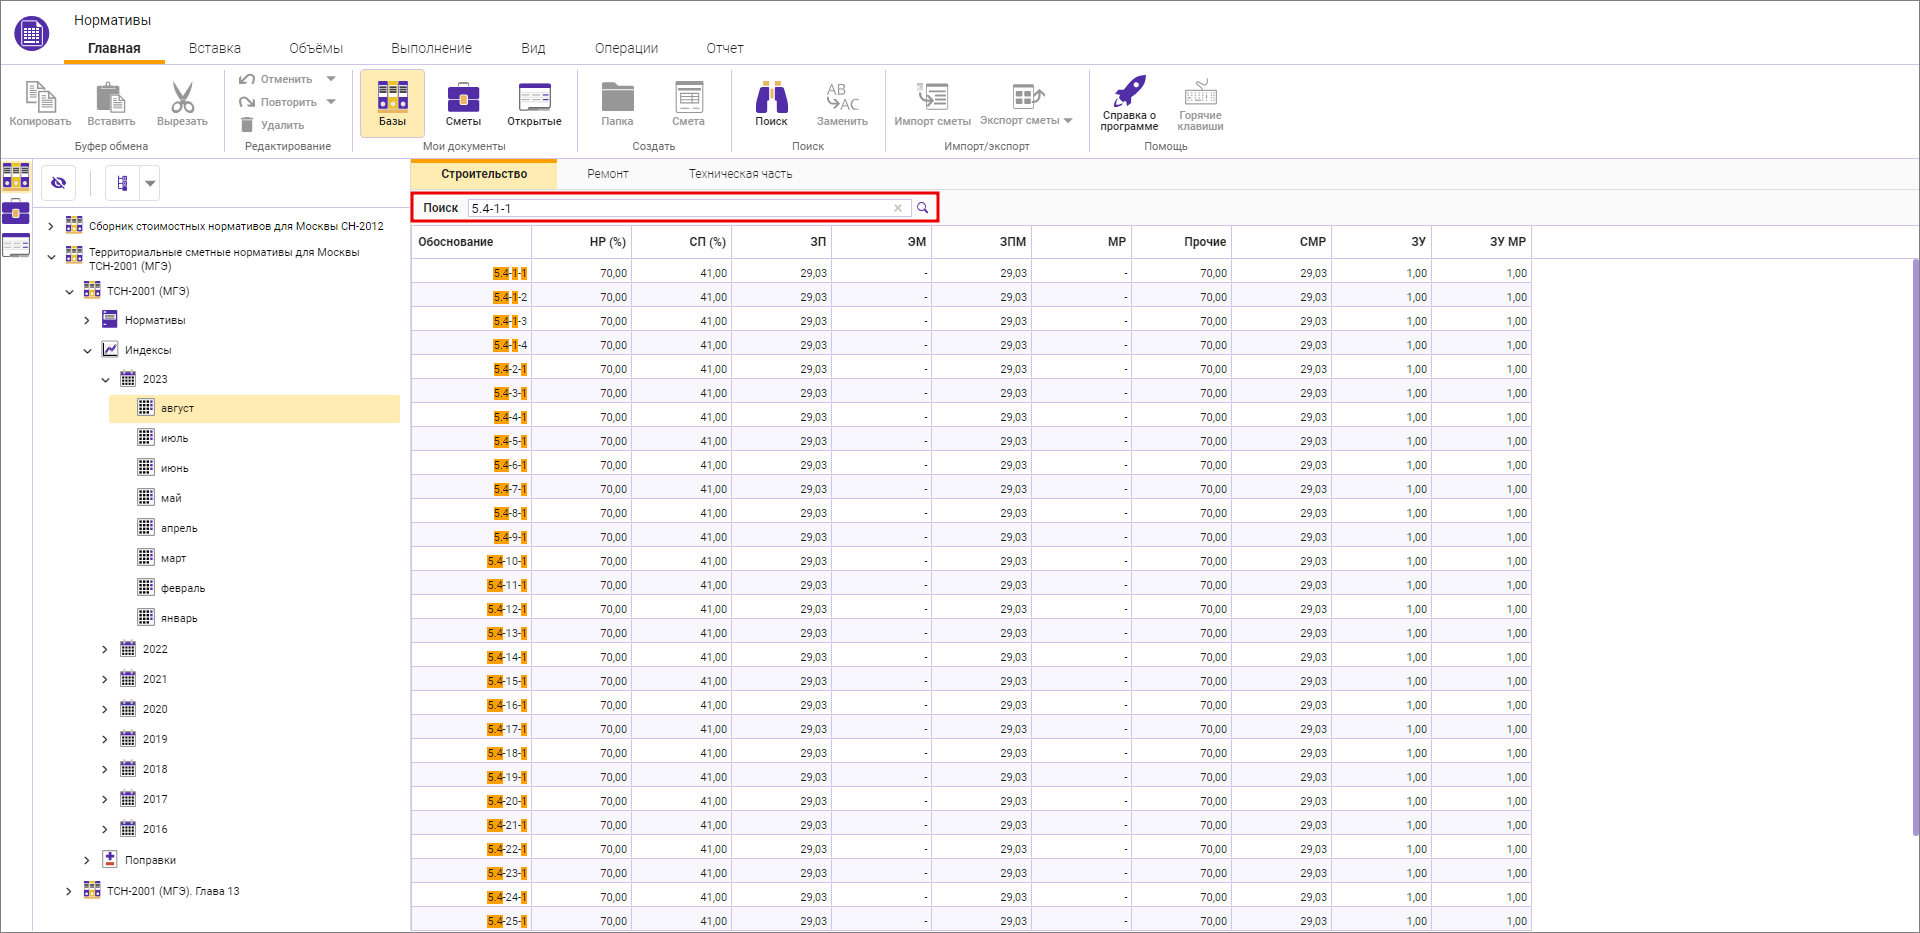Click the Обоснование column header
This screenshot has width=1920, height=933.
coord(456,242)
